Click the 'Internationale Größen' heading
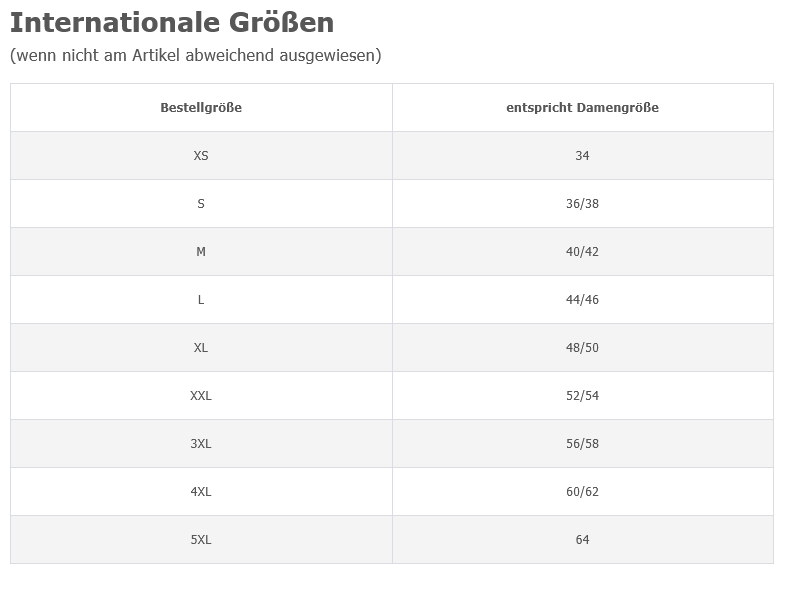 [172, 23]
